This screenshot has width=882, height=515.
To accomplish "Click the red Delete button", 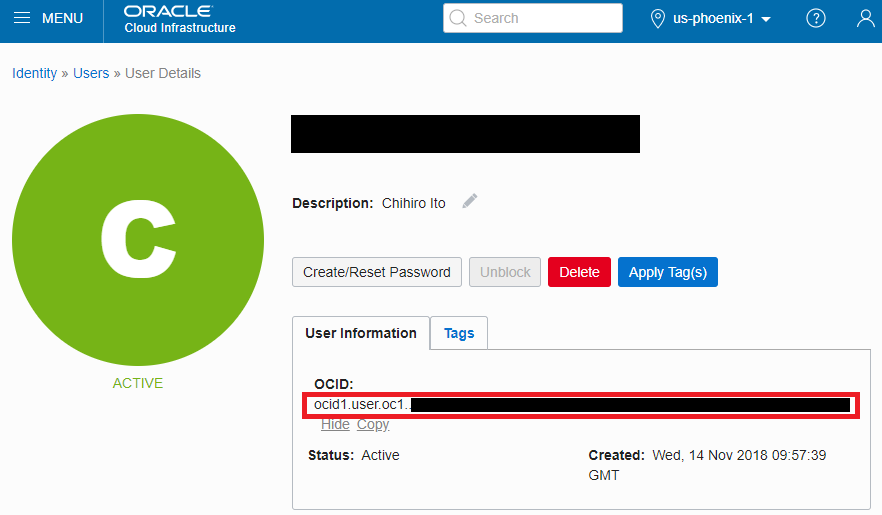I will 579,272.
